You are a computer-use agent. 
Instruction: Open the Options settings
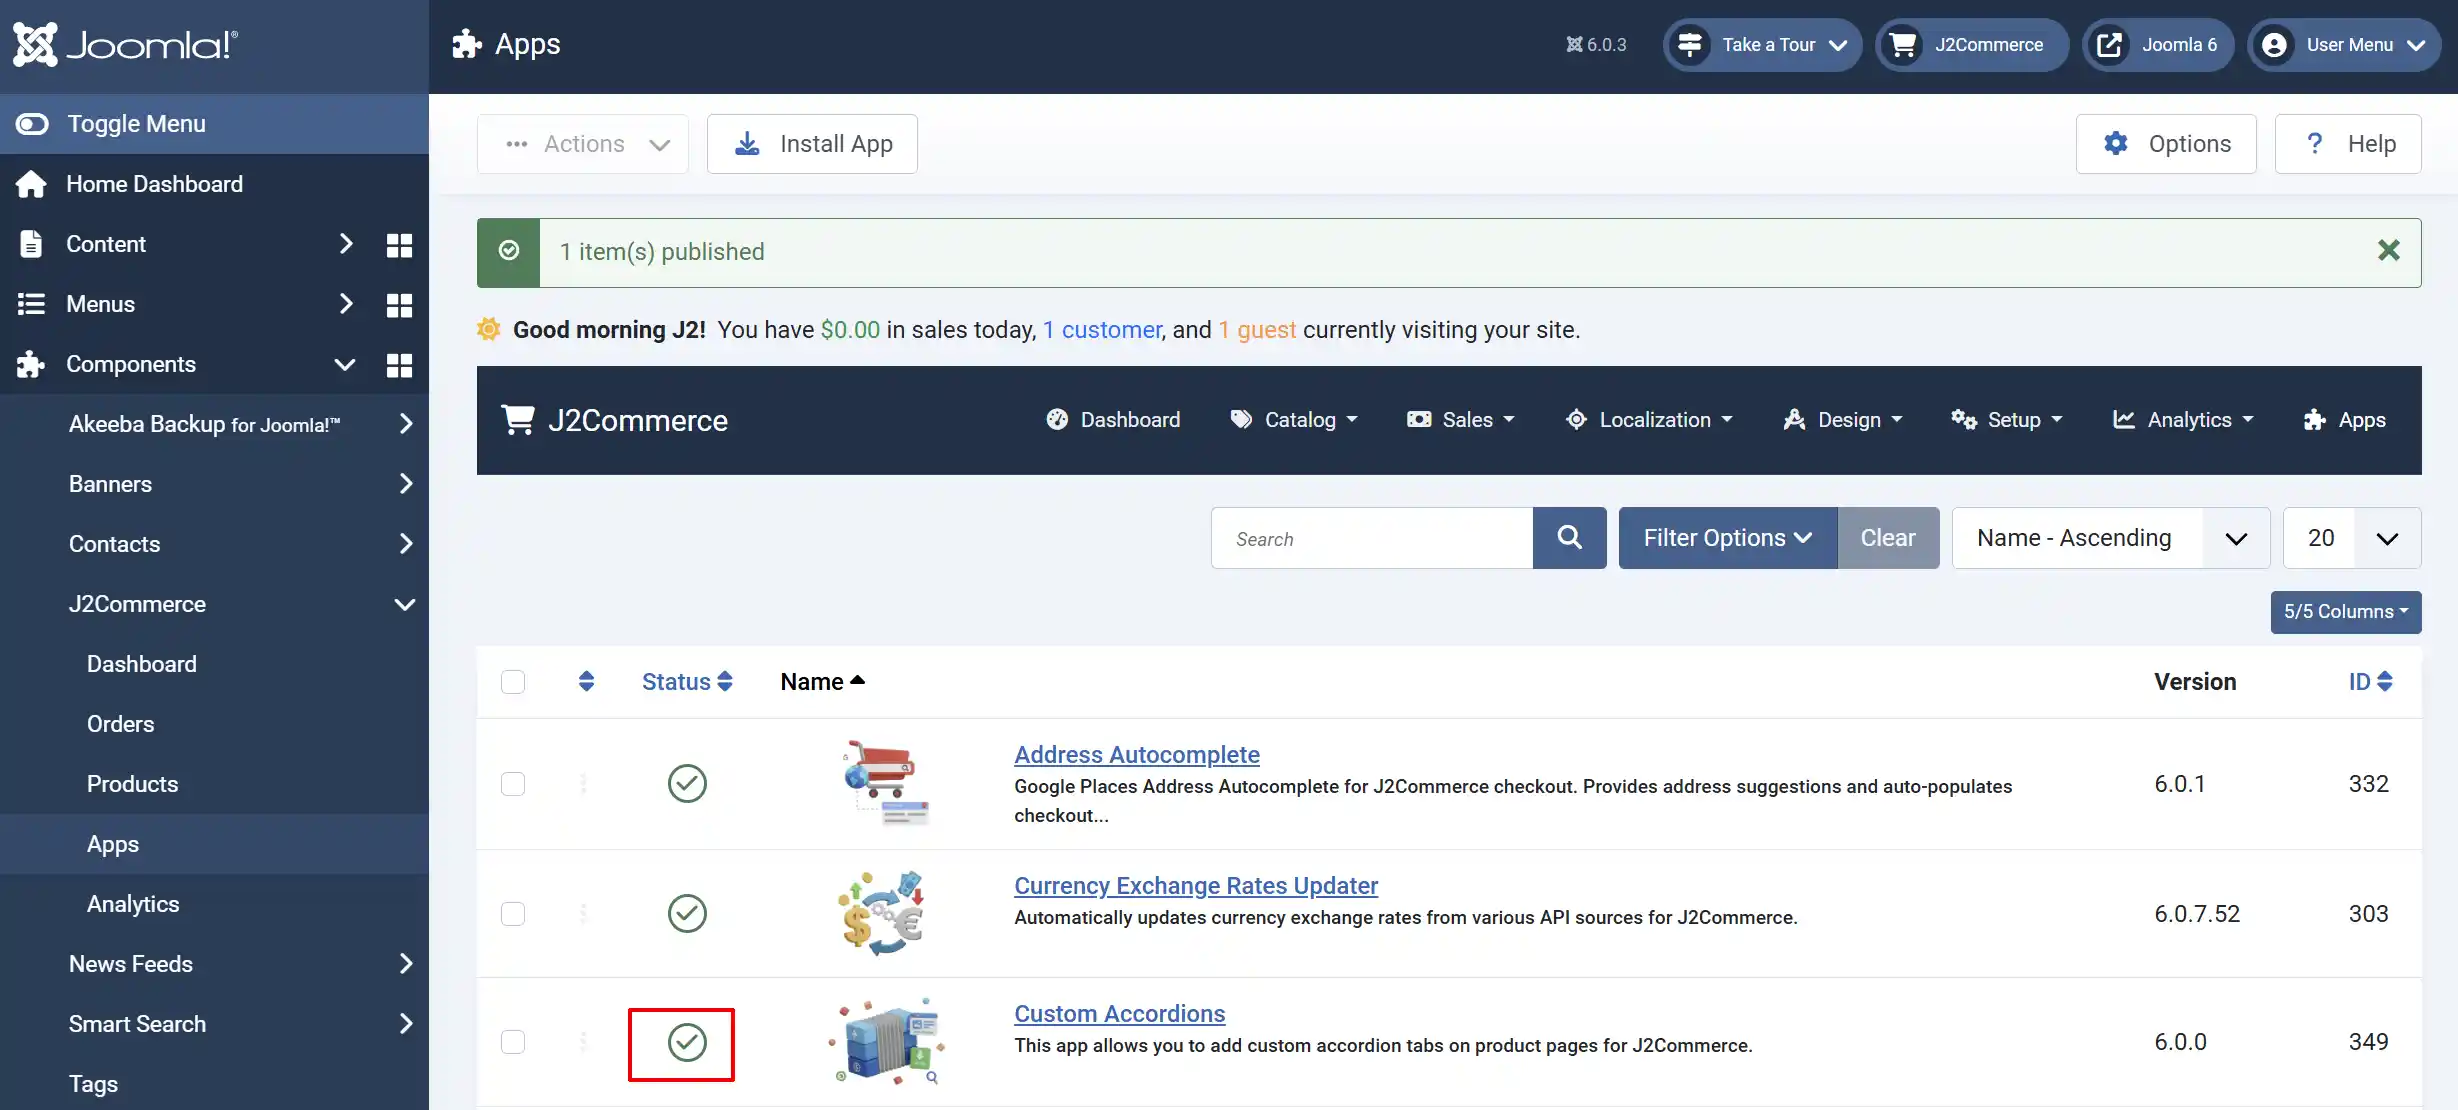[x=2166, y=144]
